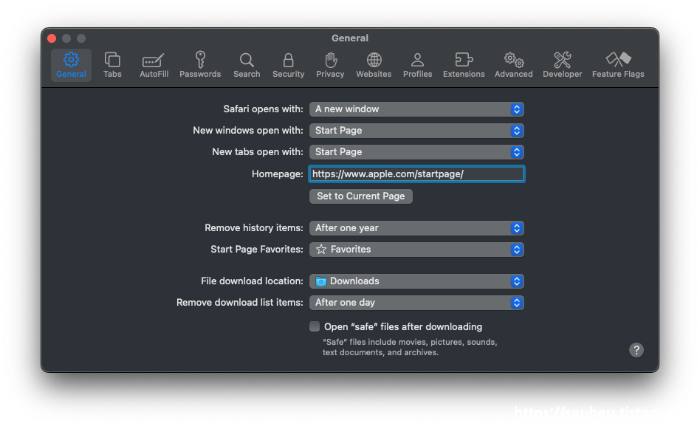The image size is (700, 426).
Task: Open the Security lock pane
Action: coord(288,65)
